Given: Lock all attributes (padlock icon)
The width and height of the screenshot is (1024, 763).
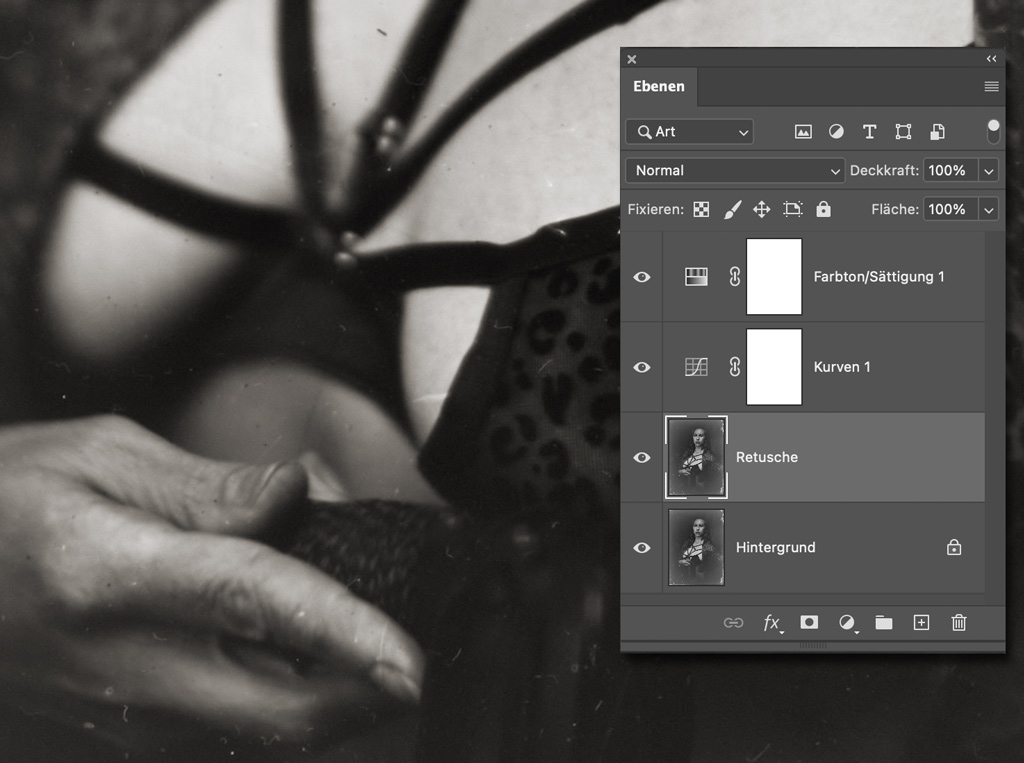Looking at the screenshot, I should pyautogui.click(x=824, y=209).
